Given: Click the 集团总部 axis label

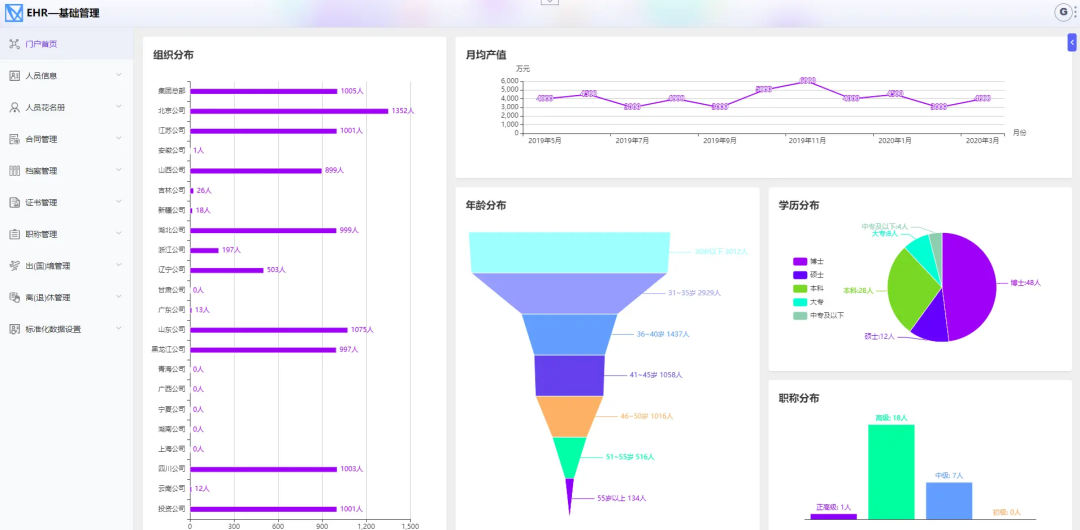Looking at the screenshot, I should (x=172, y=91).
